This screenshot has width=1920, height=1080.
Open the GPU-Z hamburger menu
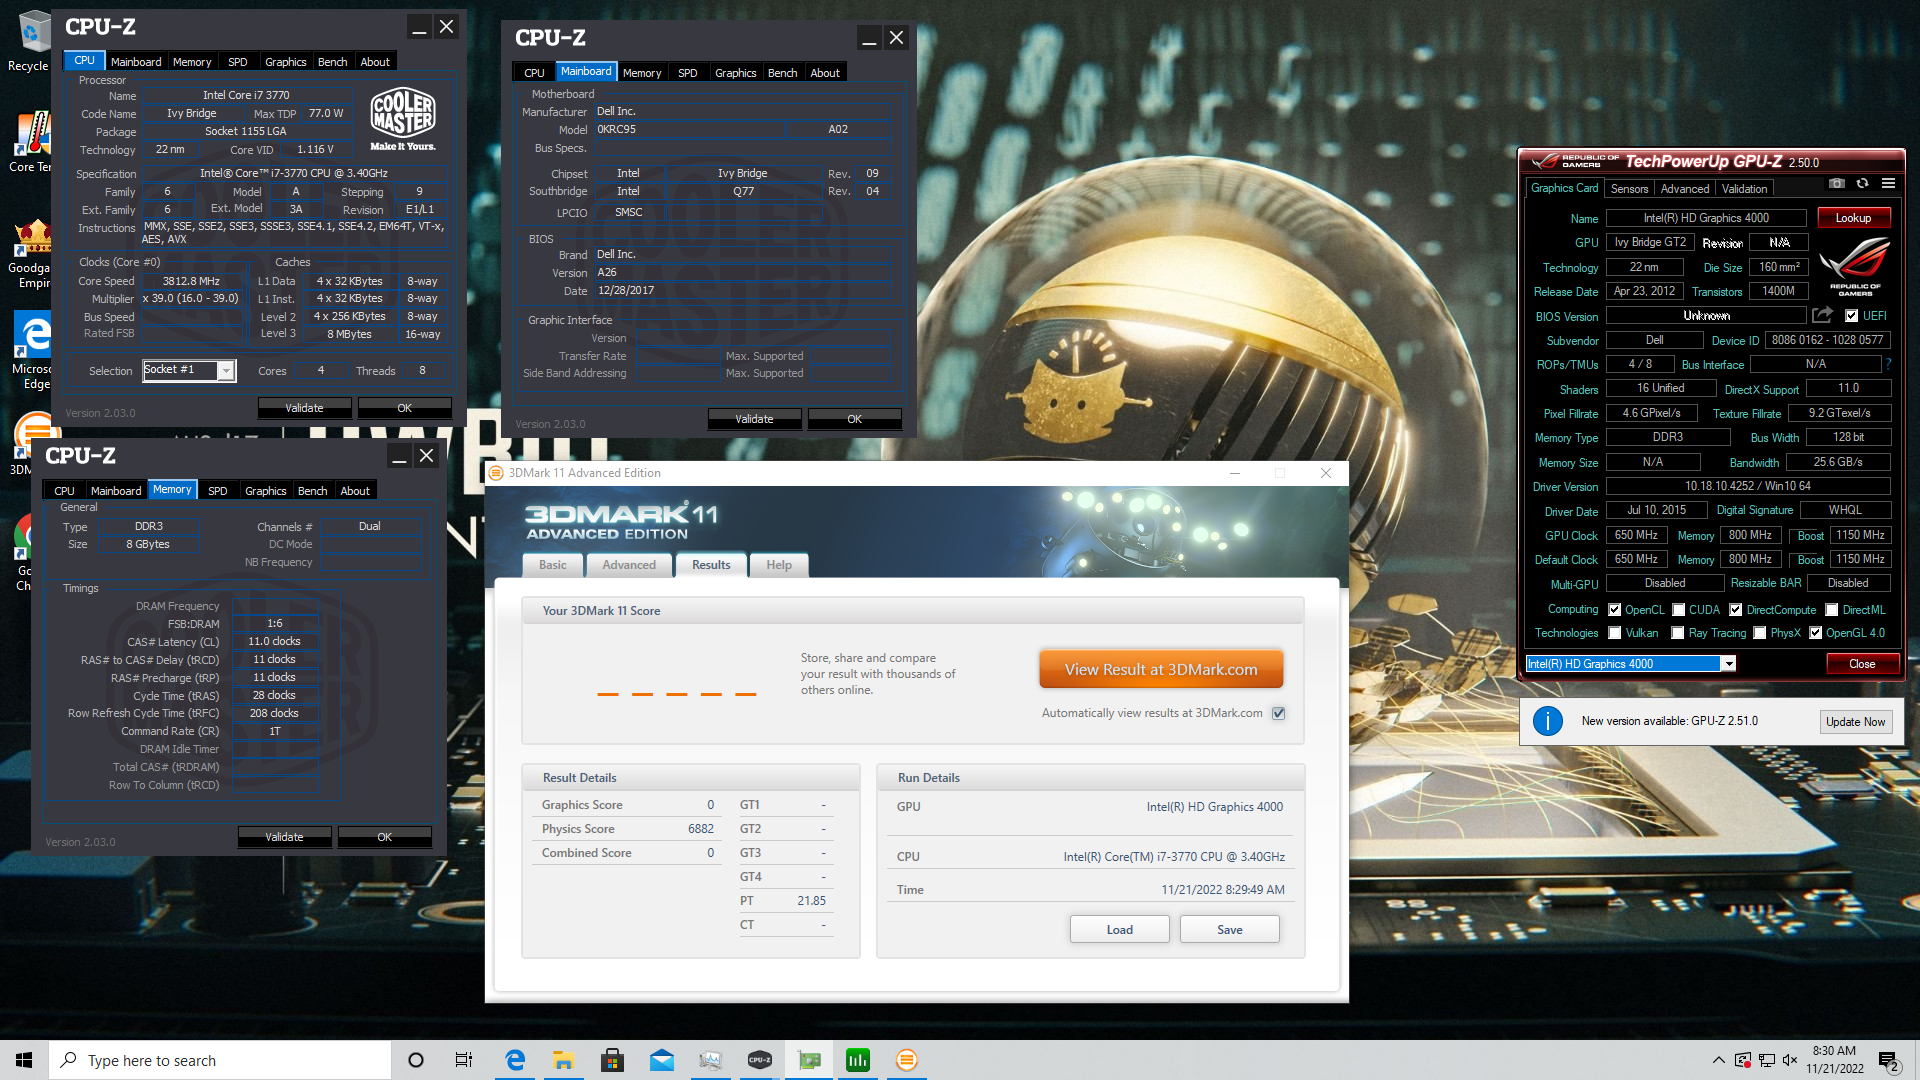[x=1888, y=184]
